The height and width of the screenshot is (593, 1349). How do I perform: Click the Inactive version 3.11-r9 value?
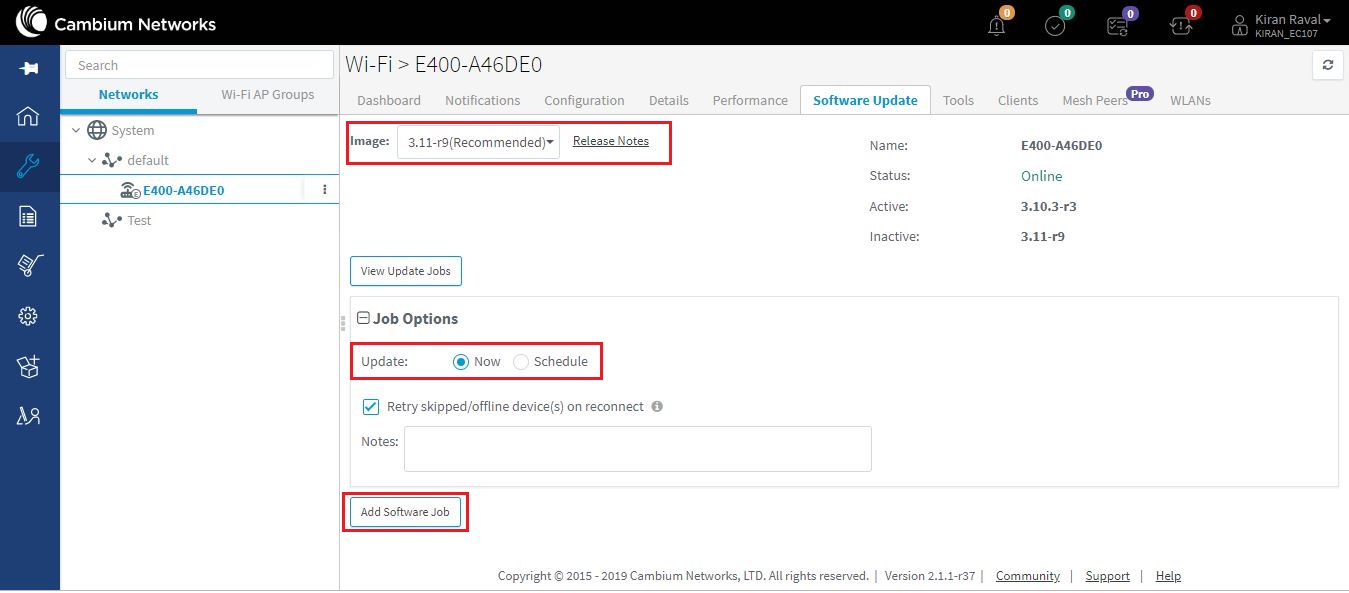(1041, 237)
